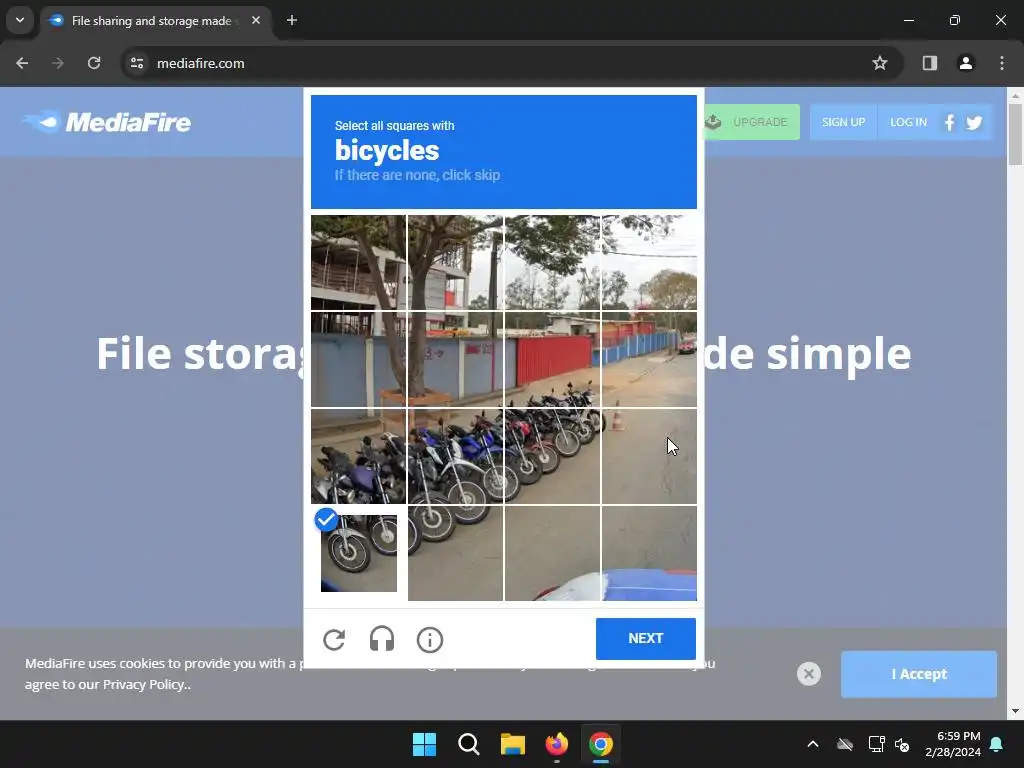Image resolution: width=1024 pixels, height=768 pixels.
Task: Log in with Twitter icon
Action: click(x=974, y=123)
